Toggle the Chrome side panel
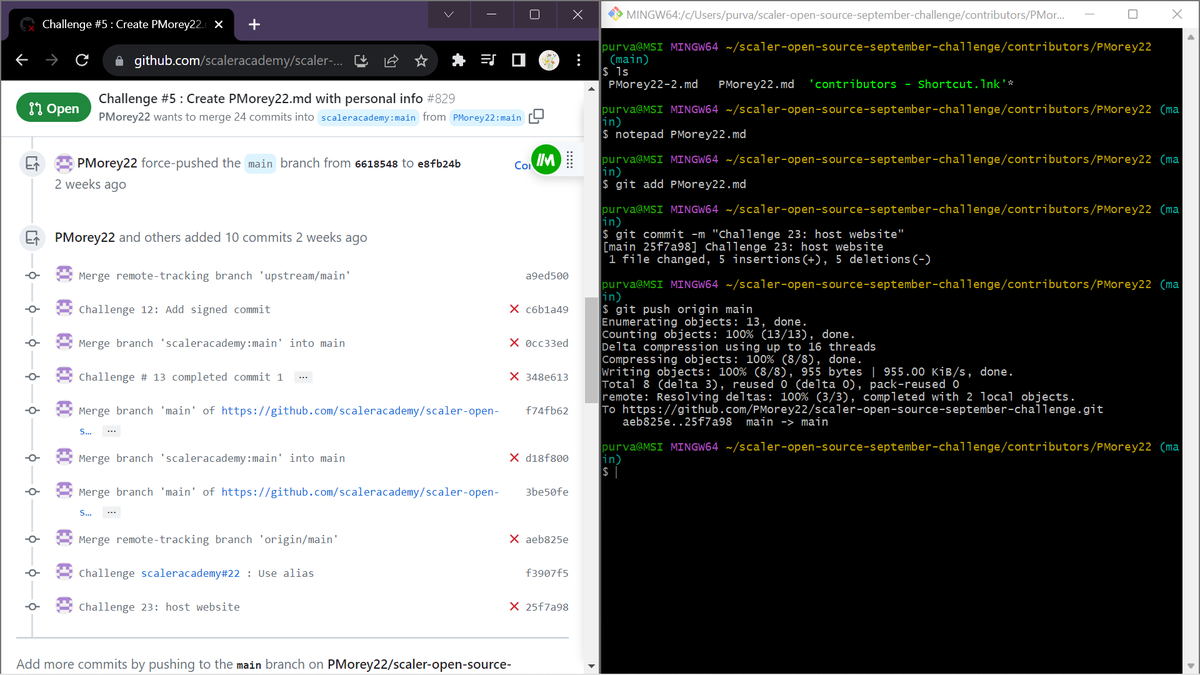Screen dimensions: 1200x675 [x=518, y=61]
